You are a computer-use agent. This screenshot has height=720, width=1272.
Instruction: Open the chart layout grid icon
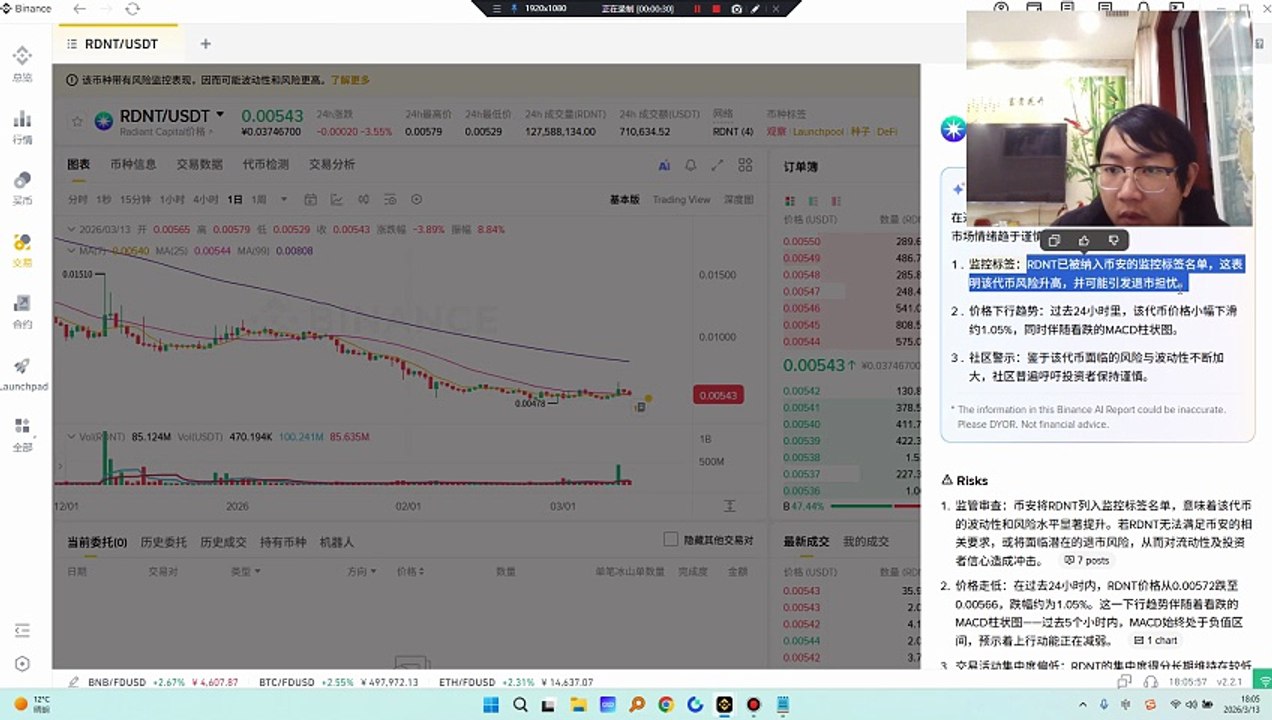point(743,165)
